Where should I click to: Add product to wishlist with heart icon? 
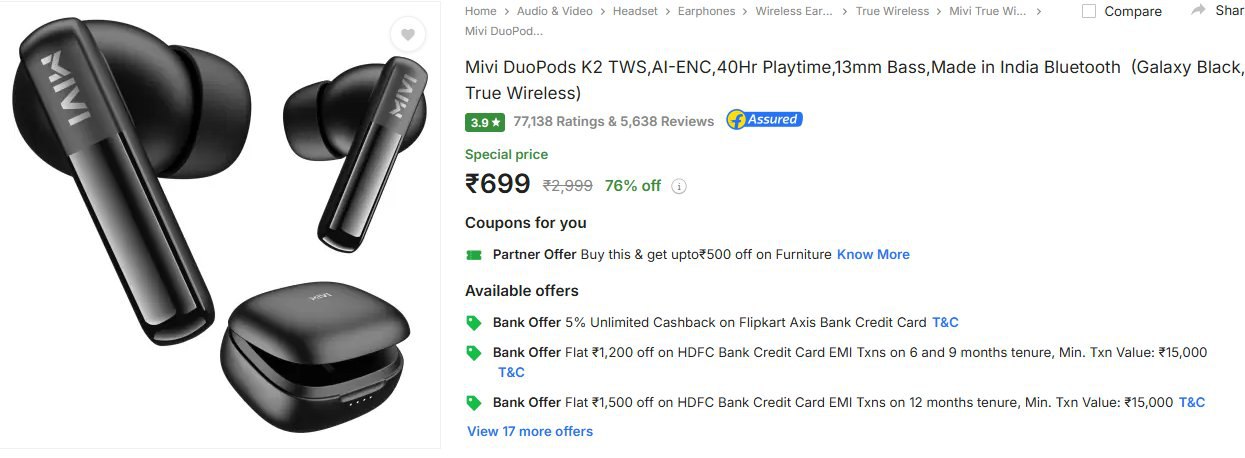407,35
